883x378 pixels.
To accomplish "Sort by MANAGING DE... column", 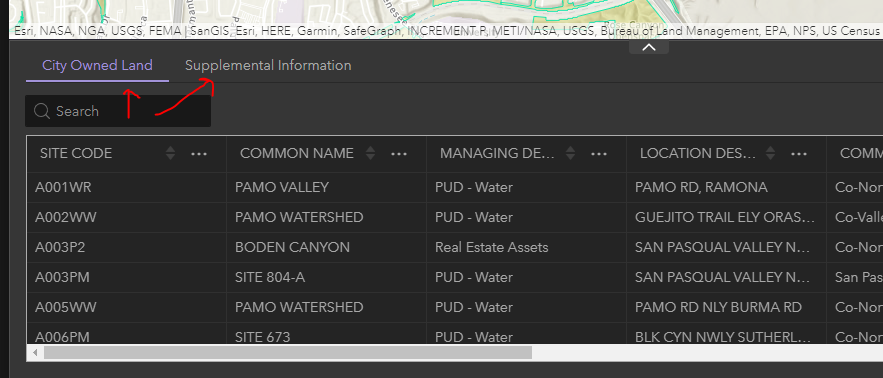I will tap(570, 153).
